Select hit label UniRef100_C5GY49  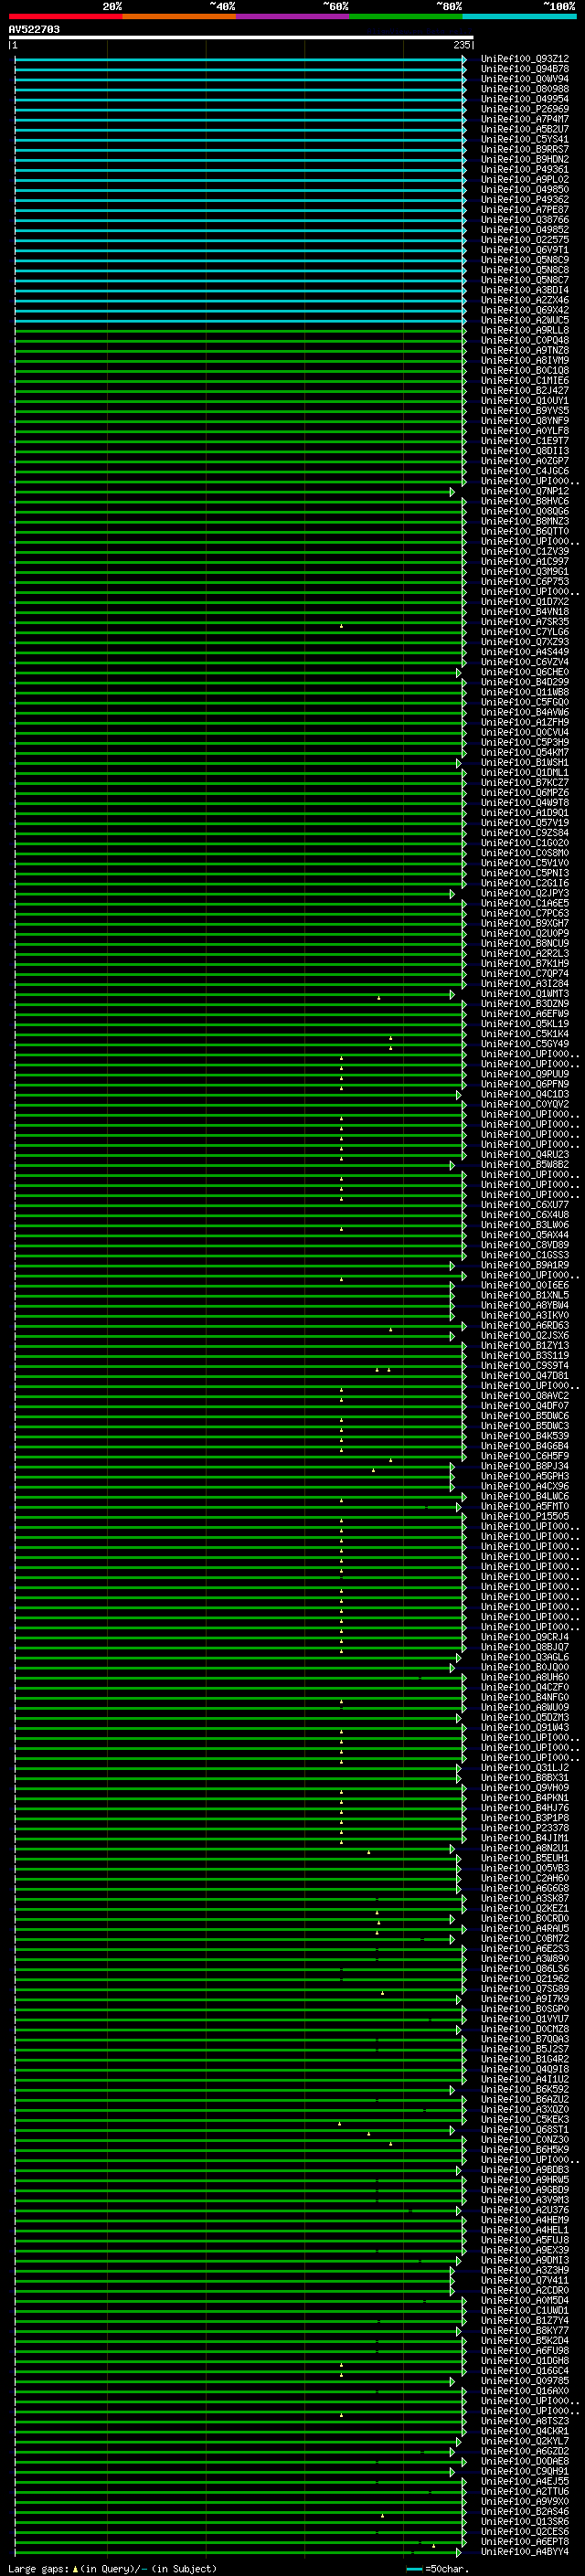click(x=524, y=1044)
